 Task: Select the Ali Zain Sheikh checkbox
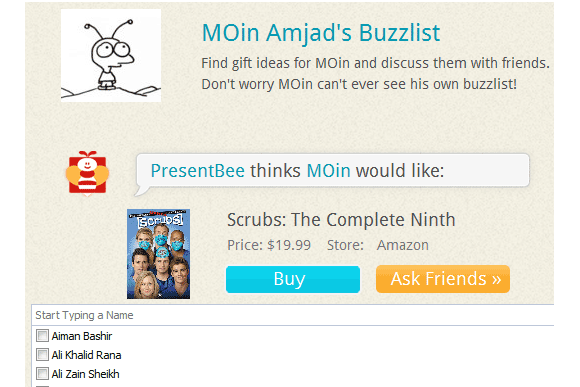click(x=42, y=373)
